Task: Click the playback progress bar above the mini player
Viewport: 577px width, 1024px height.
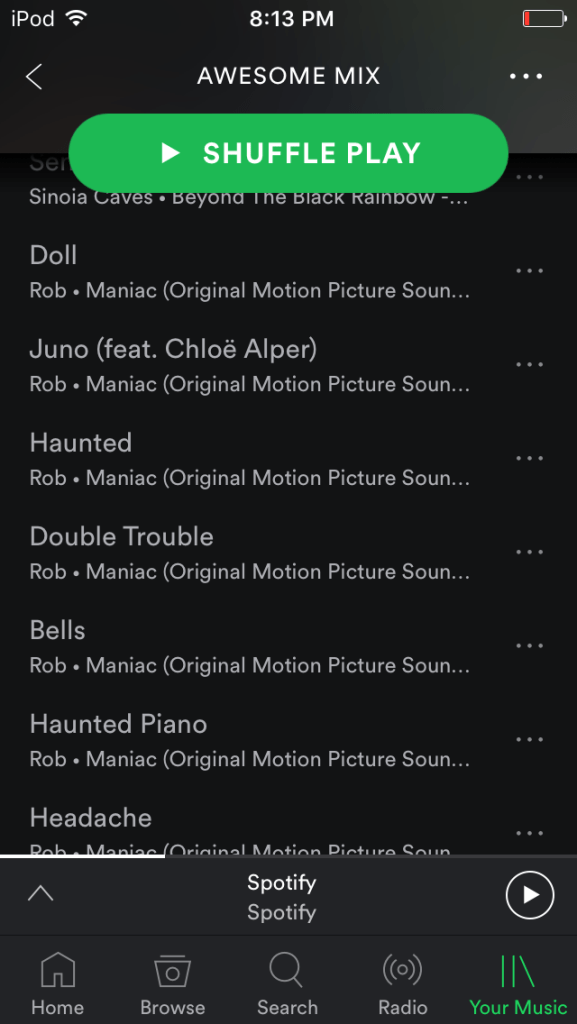Action: click(288, 856)
